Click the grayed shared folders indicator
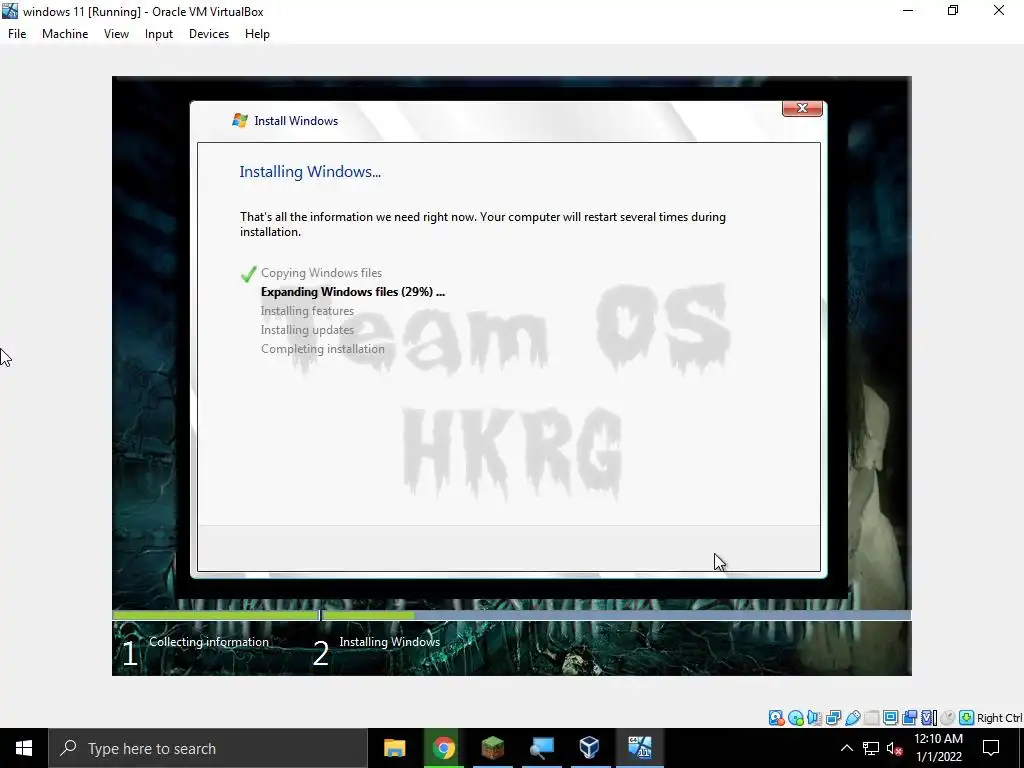Screen dimensions: 1024x768 [871, 718]
